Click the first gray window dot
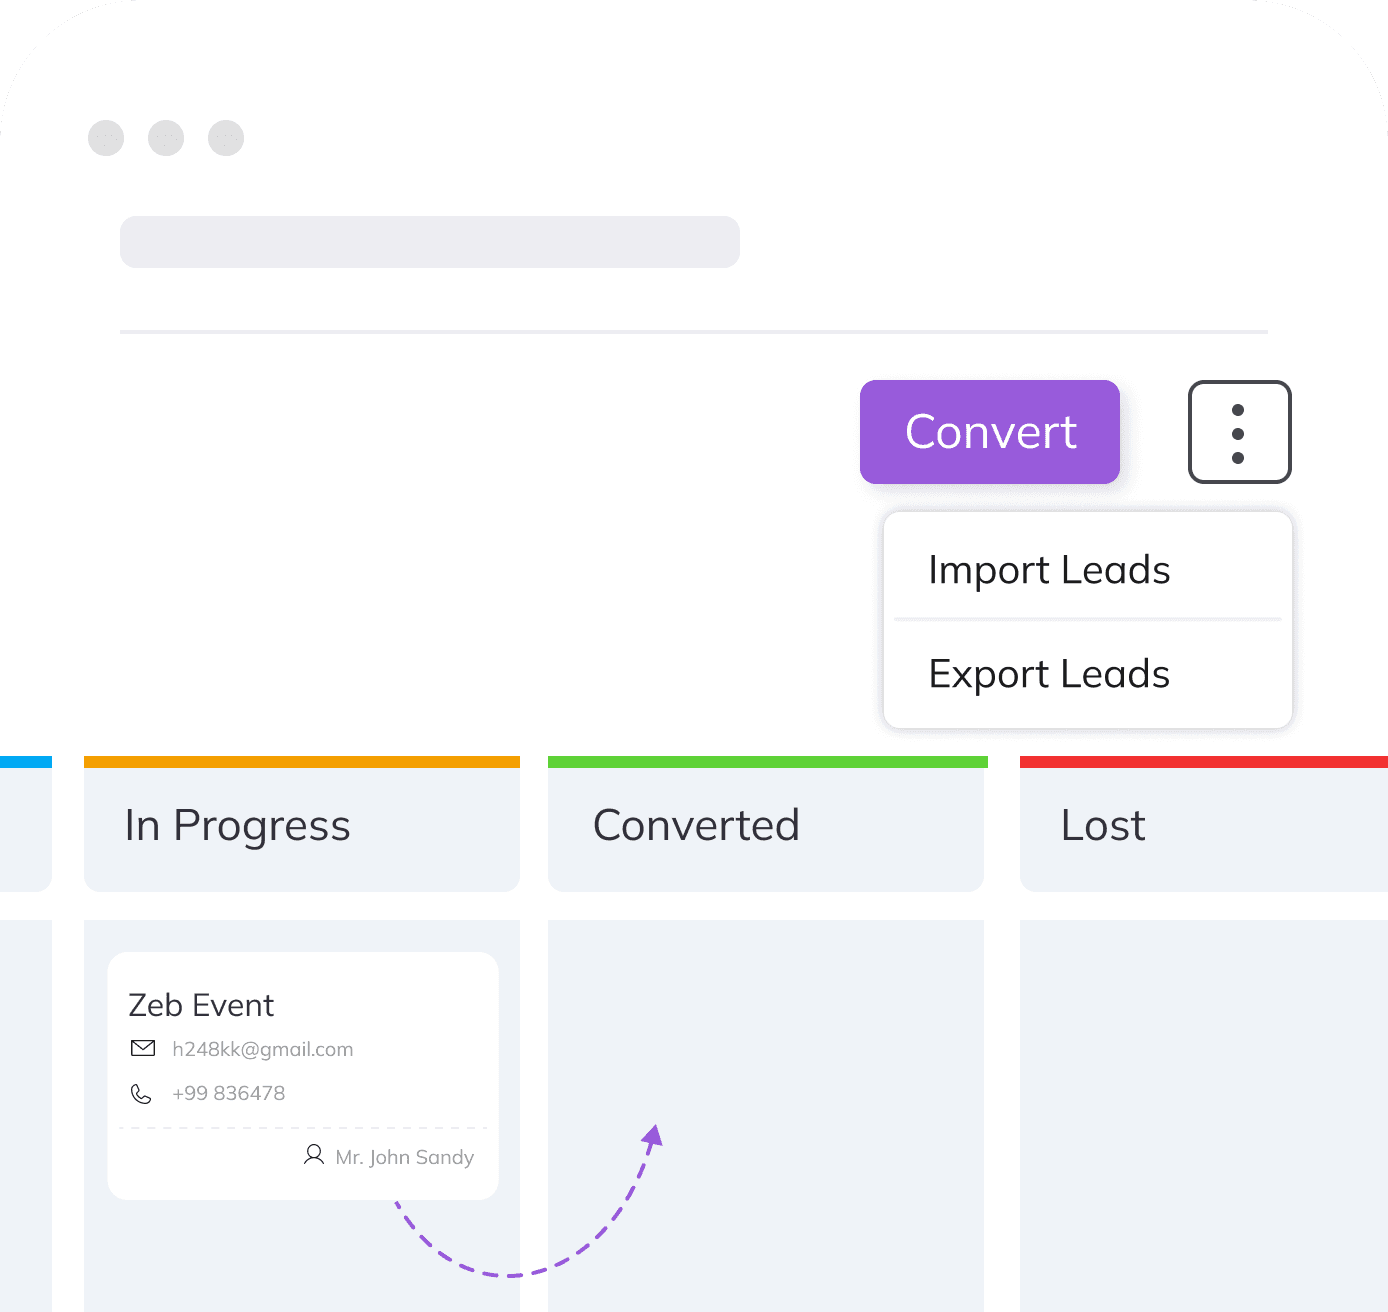1388x1312 pixels. (106, 138)
